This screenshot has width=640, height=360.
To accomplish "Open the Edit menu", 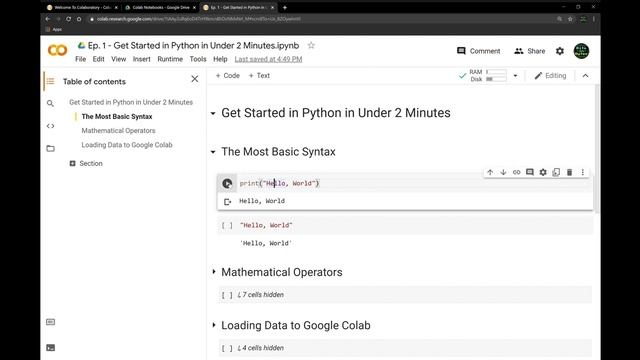I will click(x=98, y=59).
